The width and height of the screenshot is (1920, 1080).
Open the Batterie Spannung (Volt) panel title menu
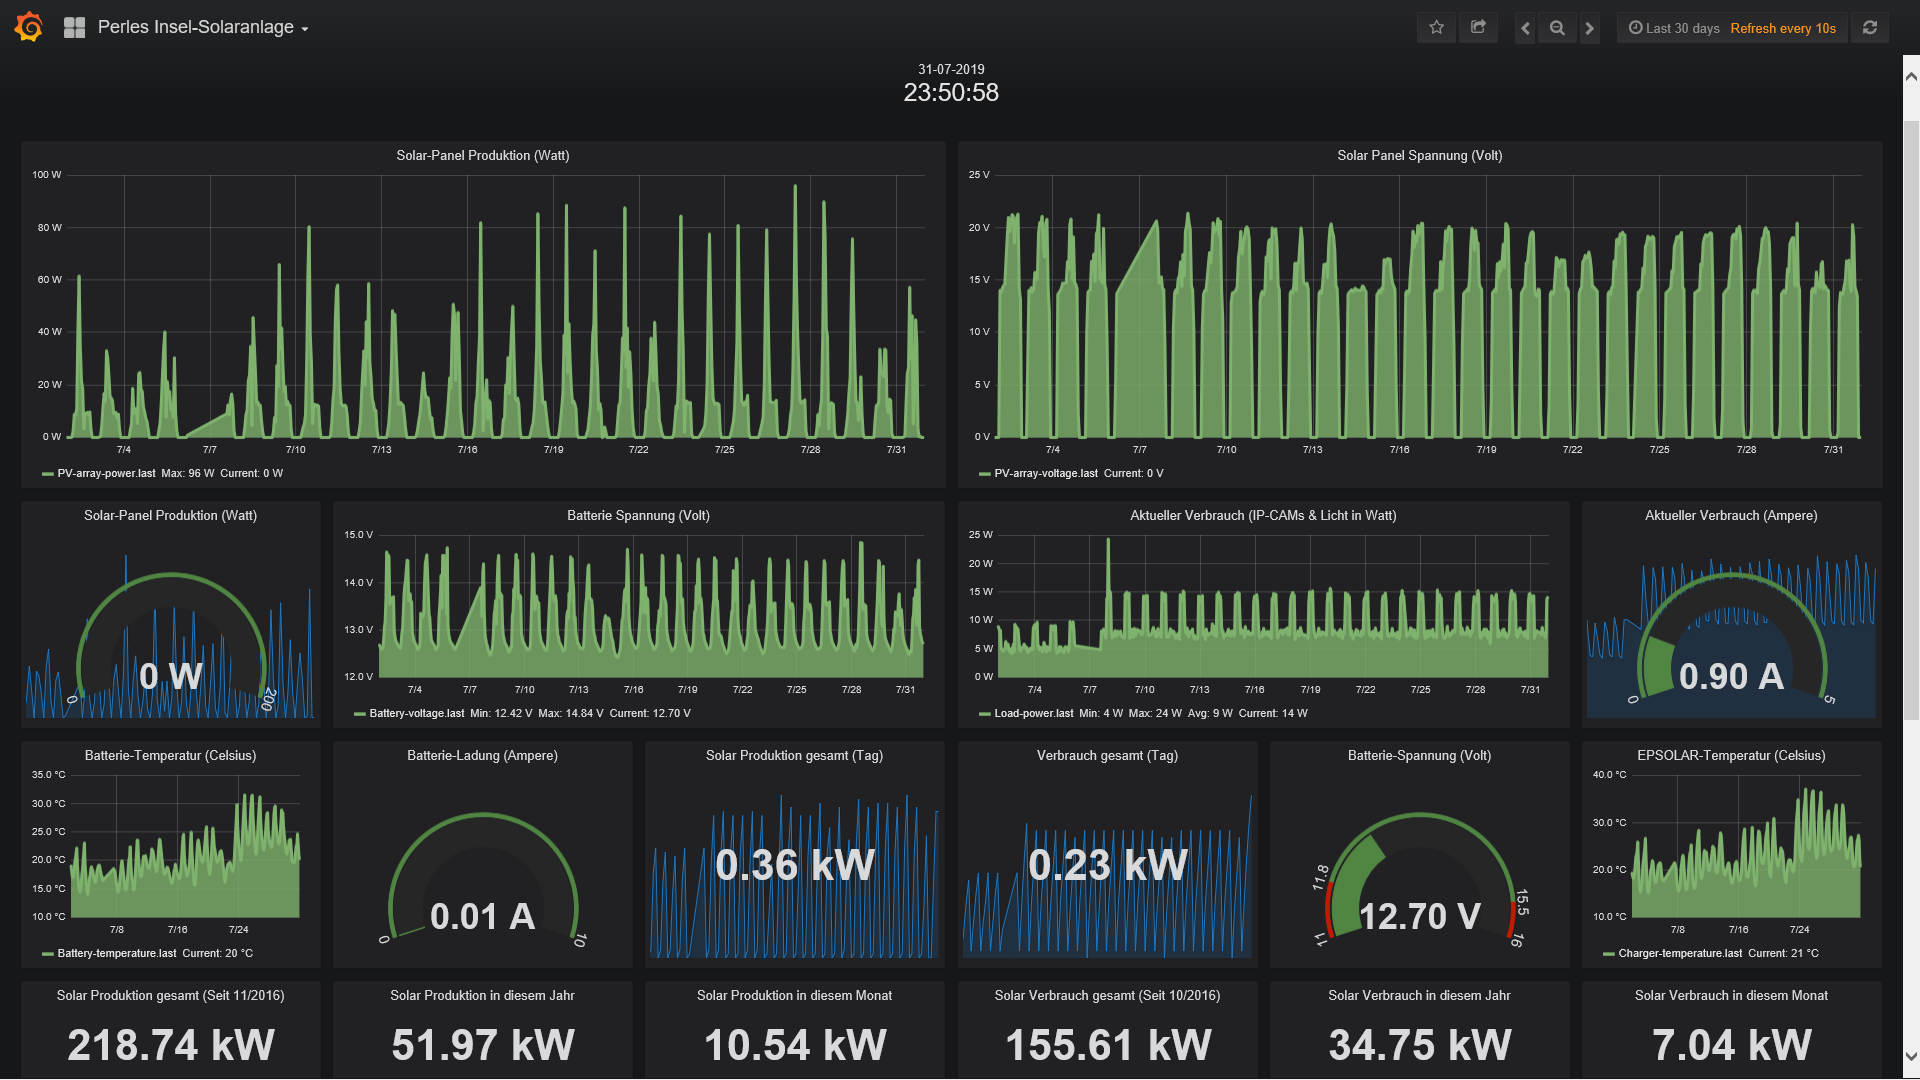(638, 515)
